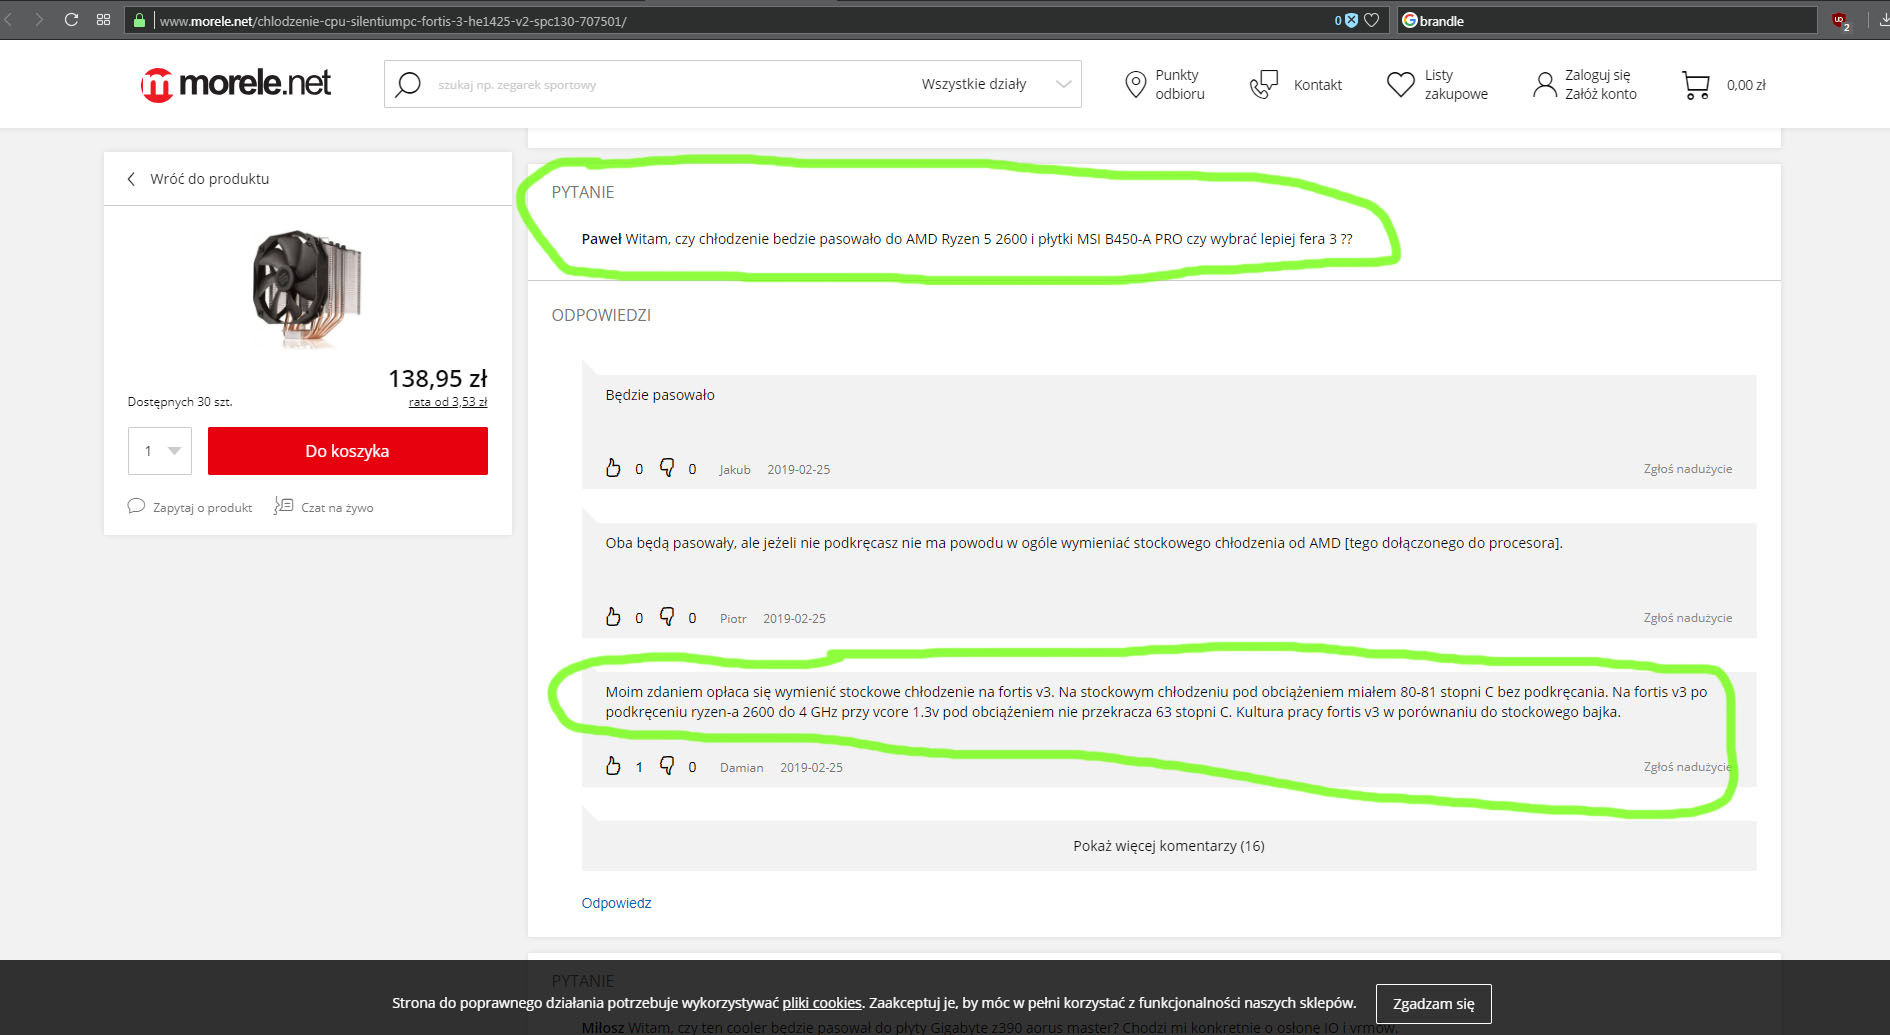Click the Dostępnych 30 szt. availability text

tap(180, 402)
